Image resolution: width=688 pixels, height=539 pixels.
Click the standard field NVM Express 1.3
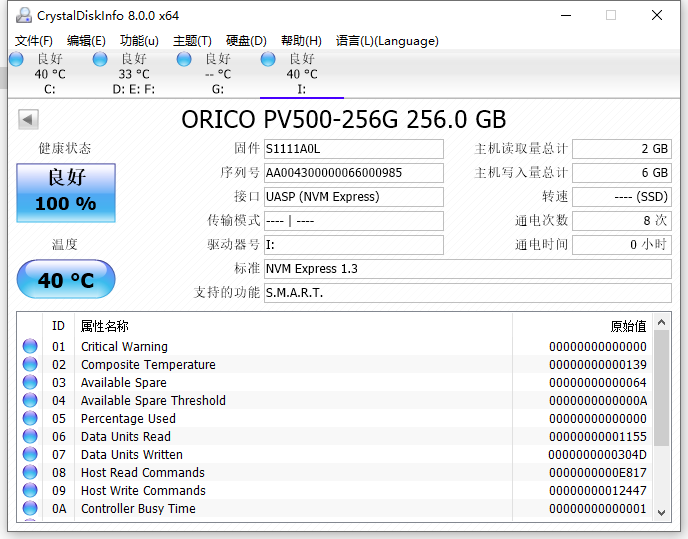click(x=468, y=269)
